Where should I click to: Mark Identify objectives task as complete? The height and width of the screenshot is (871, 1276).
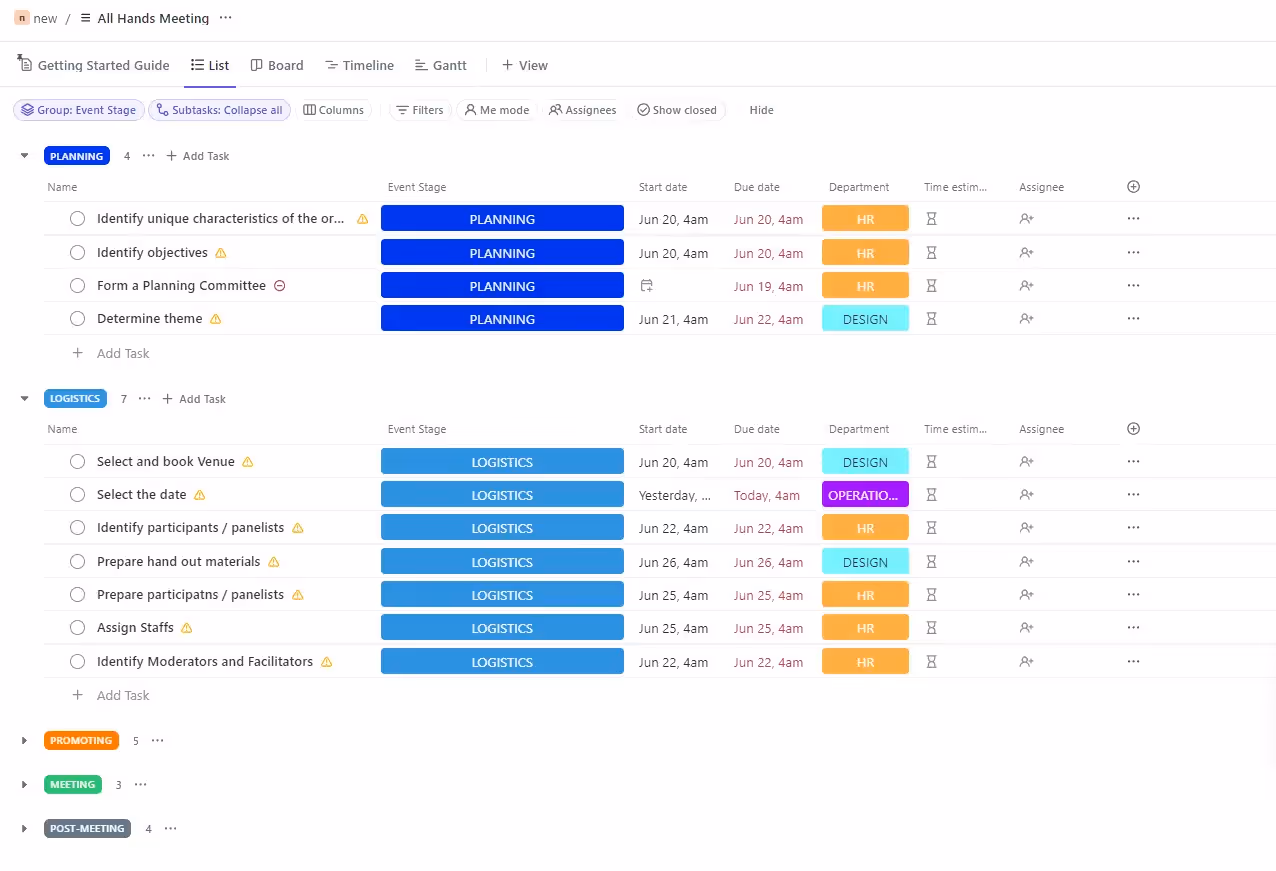(78, 253)
